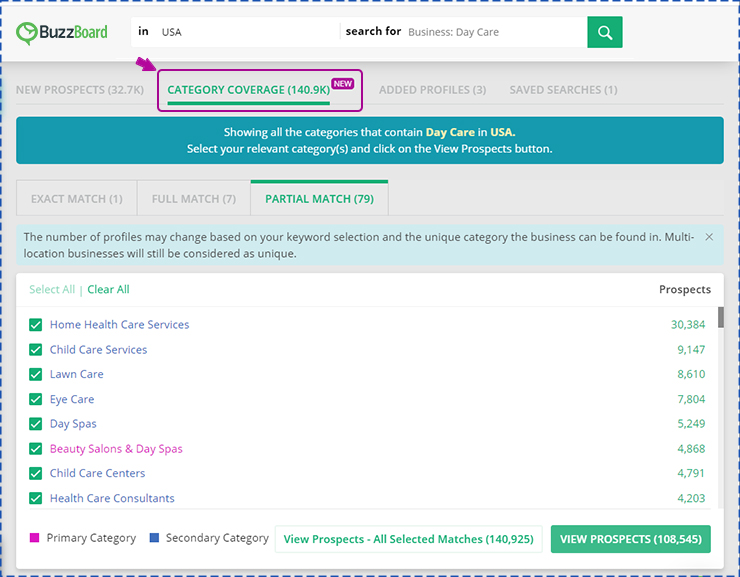This screenshot has width=740, height=577.
Task: Switch to the Full Match tab
Action: (193, 199)
